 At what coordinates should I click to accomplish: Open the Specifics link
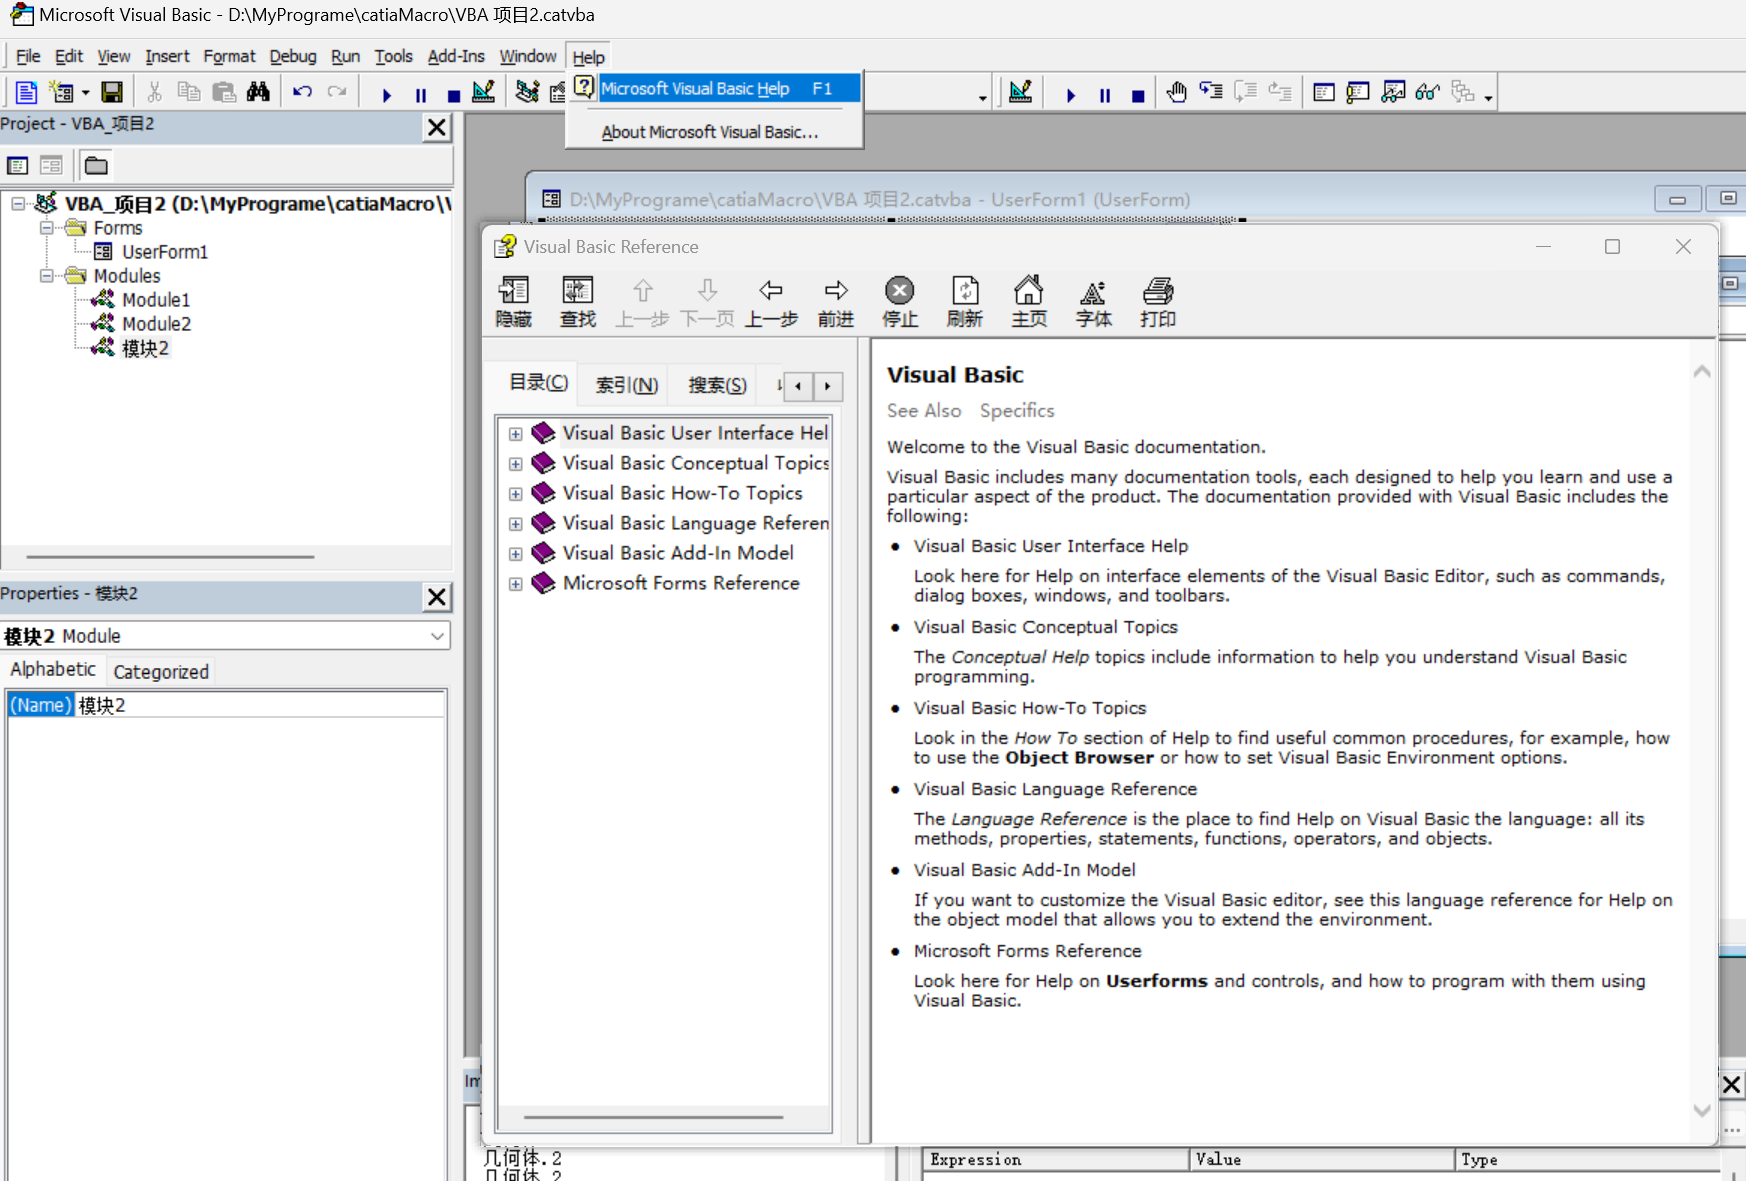pos(1017,411)
